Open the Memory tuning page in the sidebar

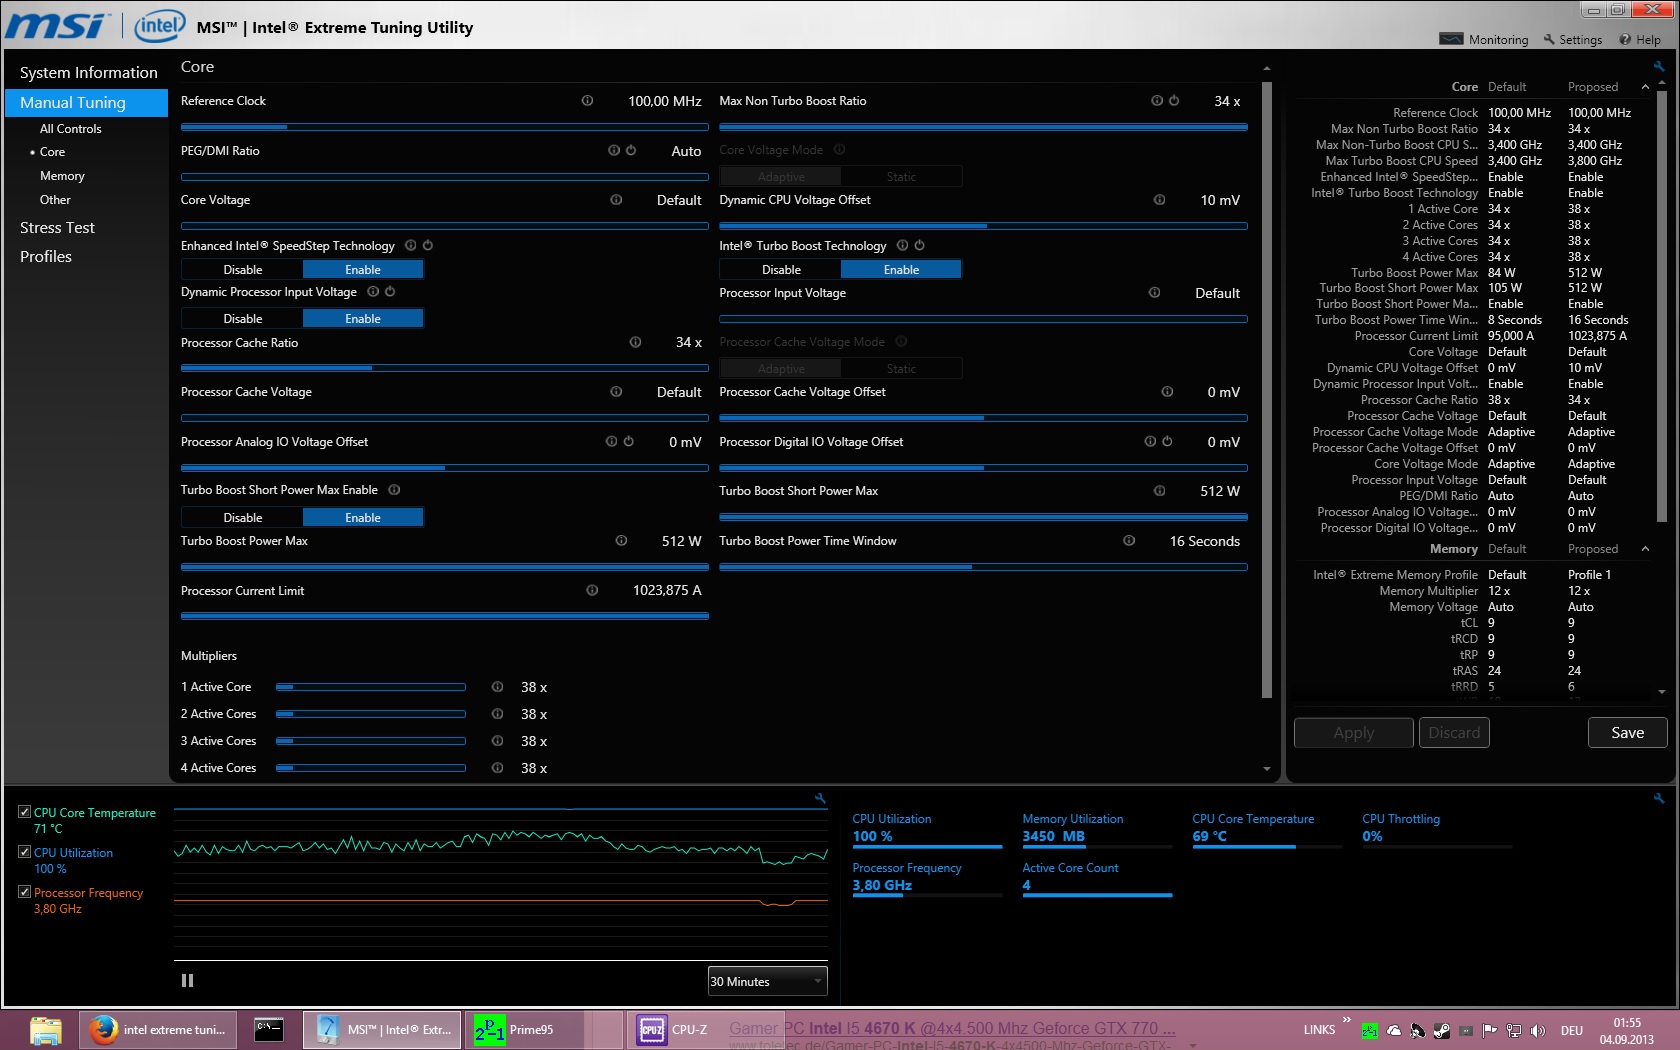click(62, 176)
